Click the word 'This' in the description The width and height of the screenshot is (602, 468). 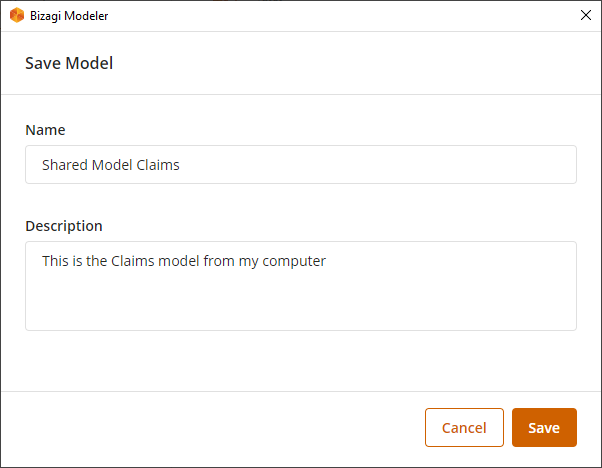55,261
